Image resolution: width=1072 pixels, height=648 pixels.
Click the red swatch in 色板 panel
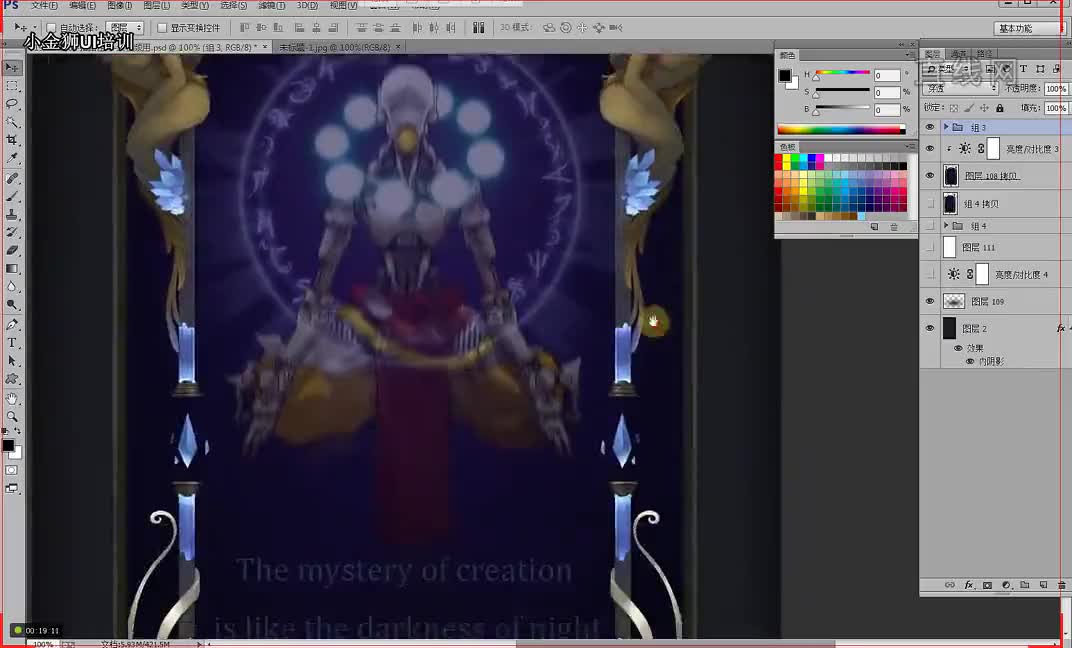tap(779, 158)
